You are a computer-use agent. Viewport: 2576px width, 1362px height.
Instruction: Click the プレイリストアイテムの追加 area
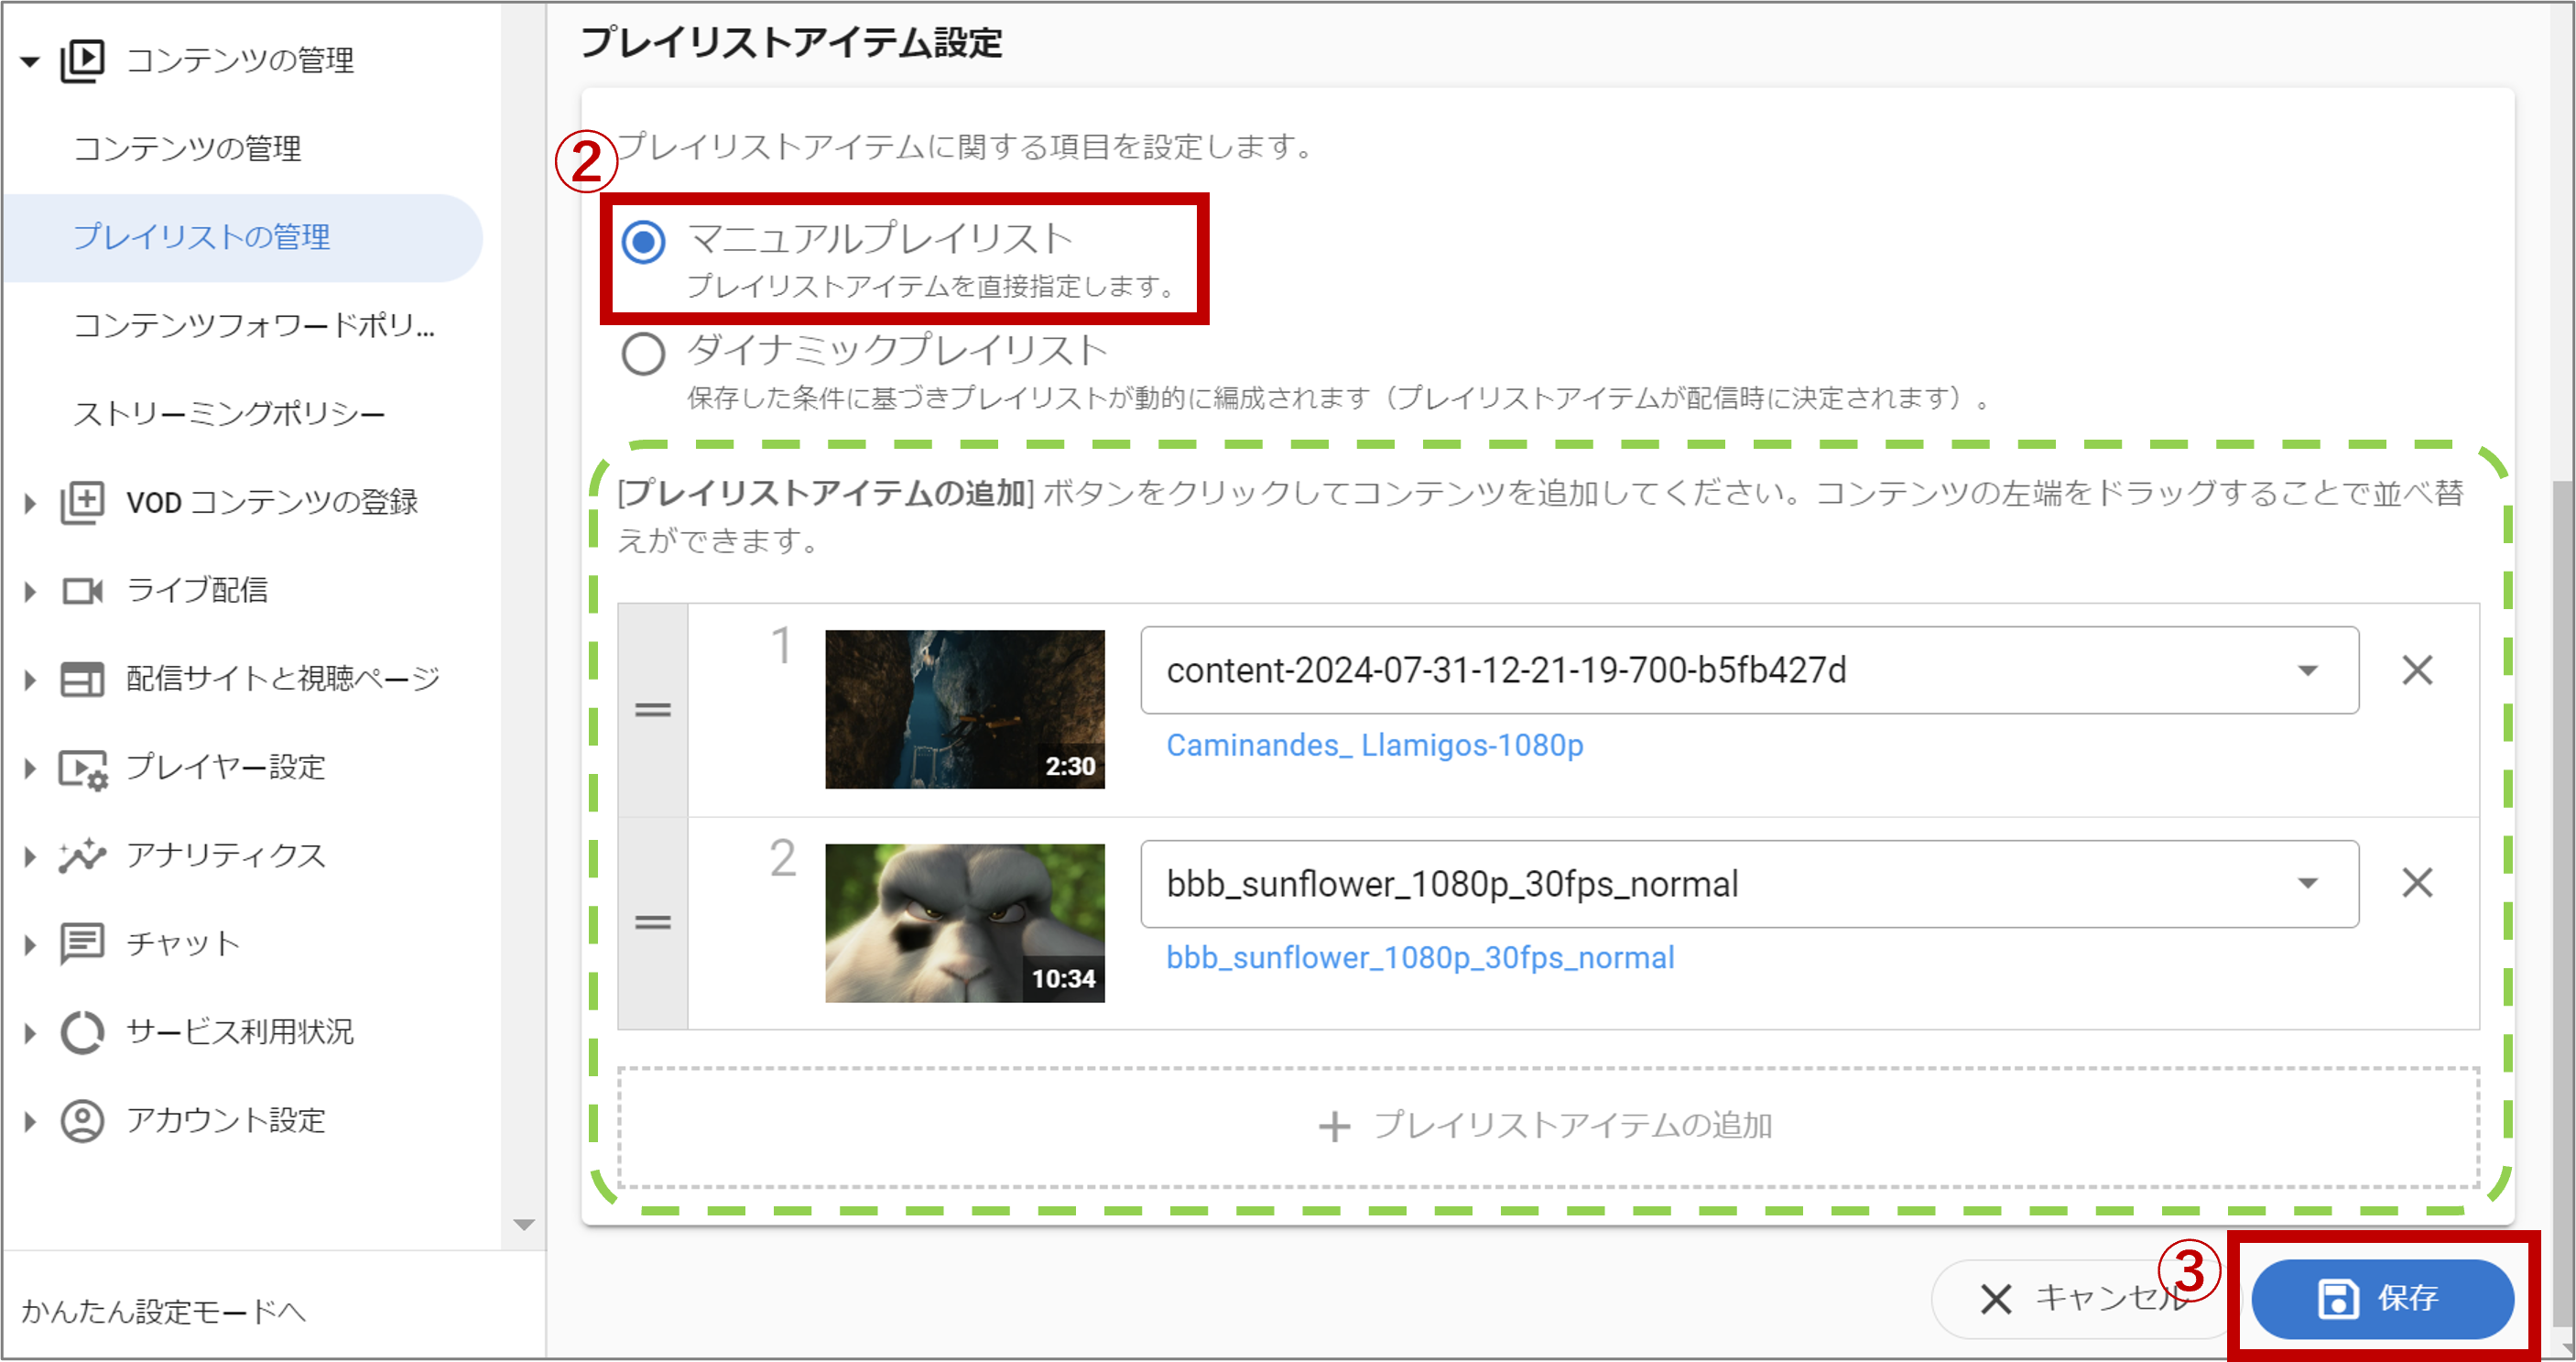[1547, 1127]
